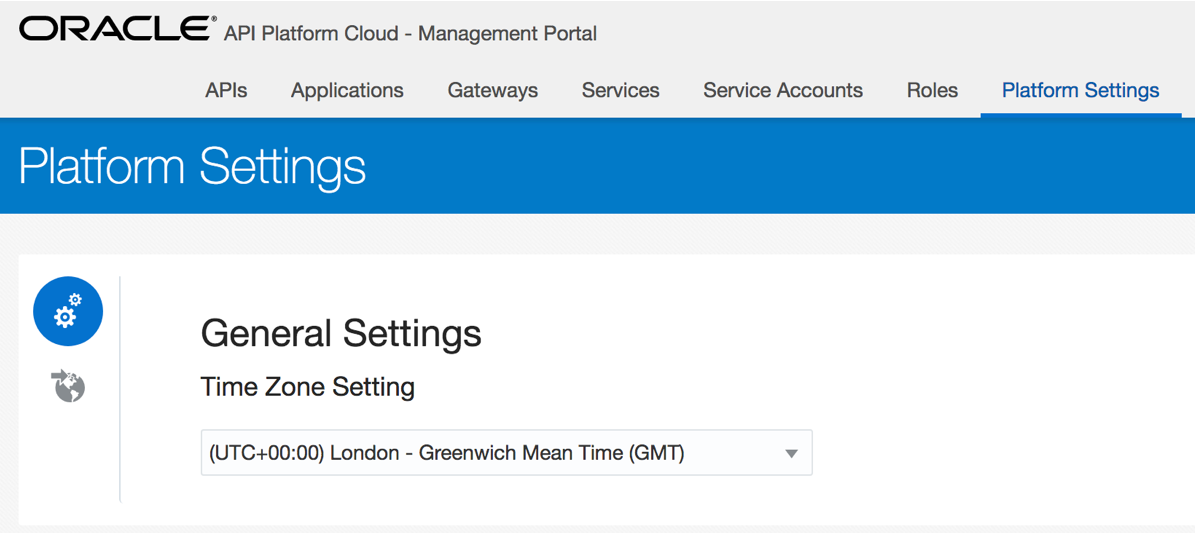Select the Platform Settings tab
This screenshot has height=533, width=1195.
point(1080,91)
